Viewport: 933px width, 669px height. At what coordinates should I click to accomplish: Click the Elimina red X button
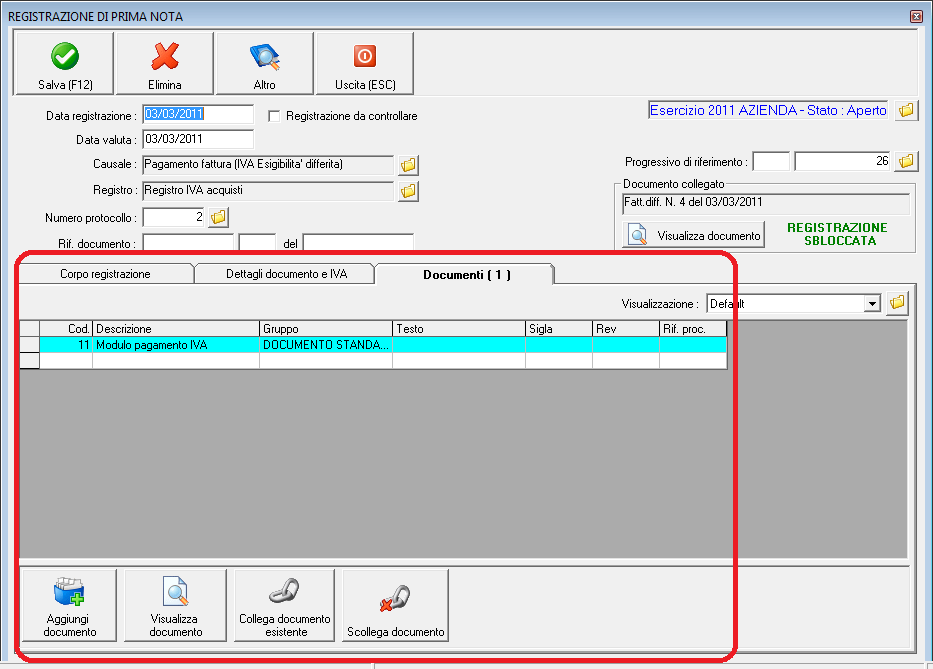pyautogui.click(x=165, y=64)
